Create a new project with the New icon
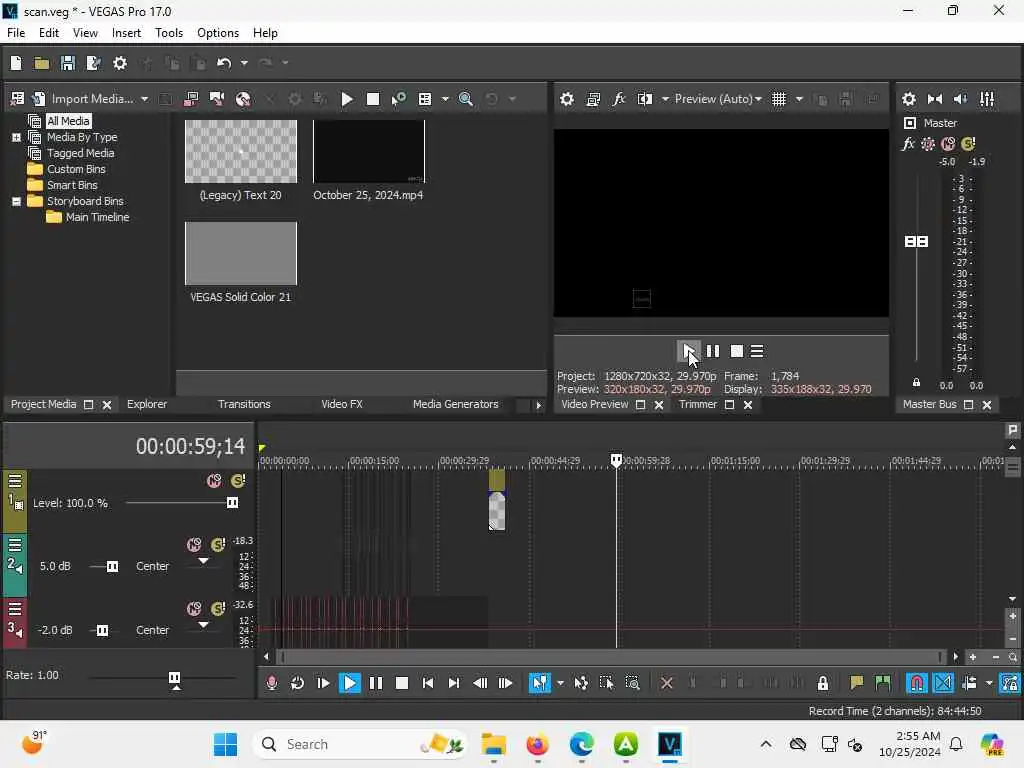This screenshot has height=768, width=1024. point(16,63)
